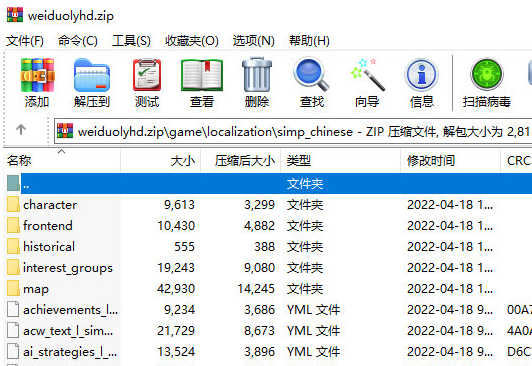Screen dimensions: 532x366
Task: Click packed size 4,882 of frontend
Action: point(259,226)
